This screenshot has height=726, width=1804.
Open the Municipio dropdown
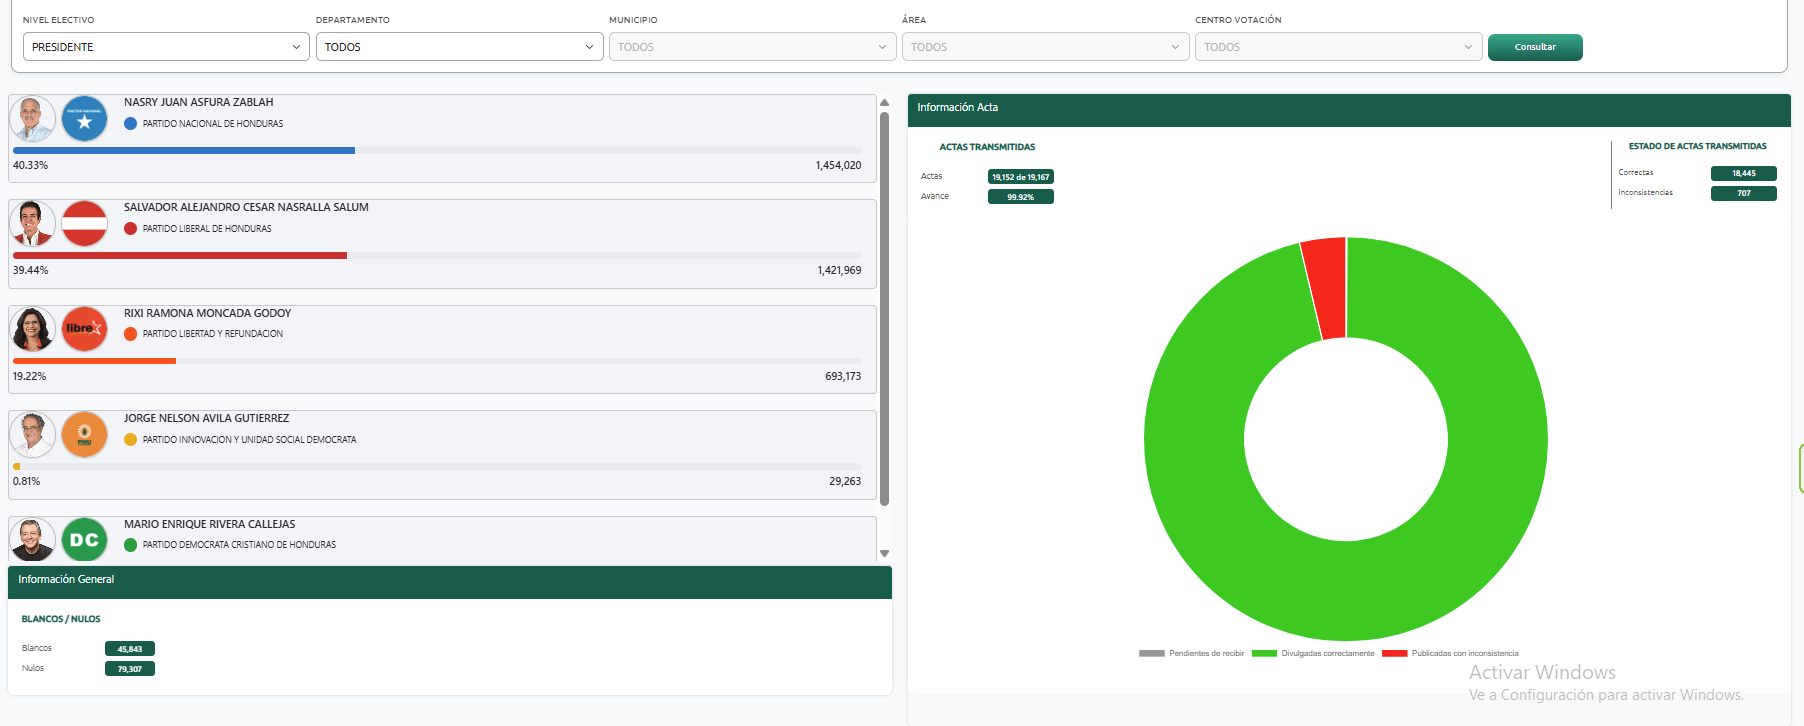coord(751,47)
